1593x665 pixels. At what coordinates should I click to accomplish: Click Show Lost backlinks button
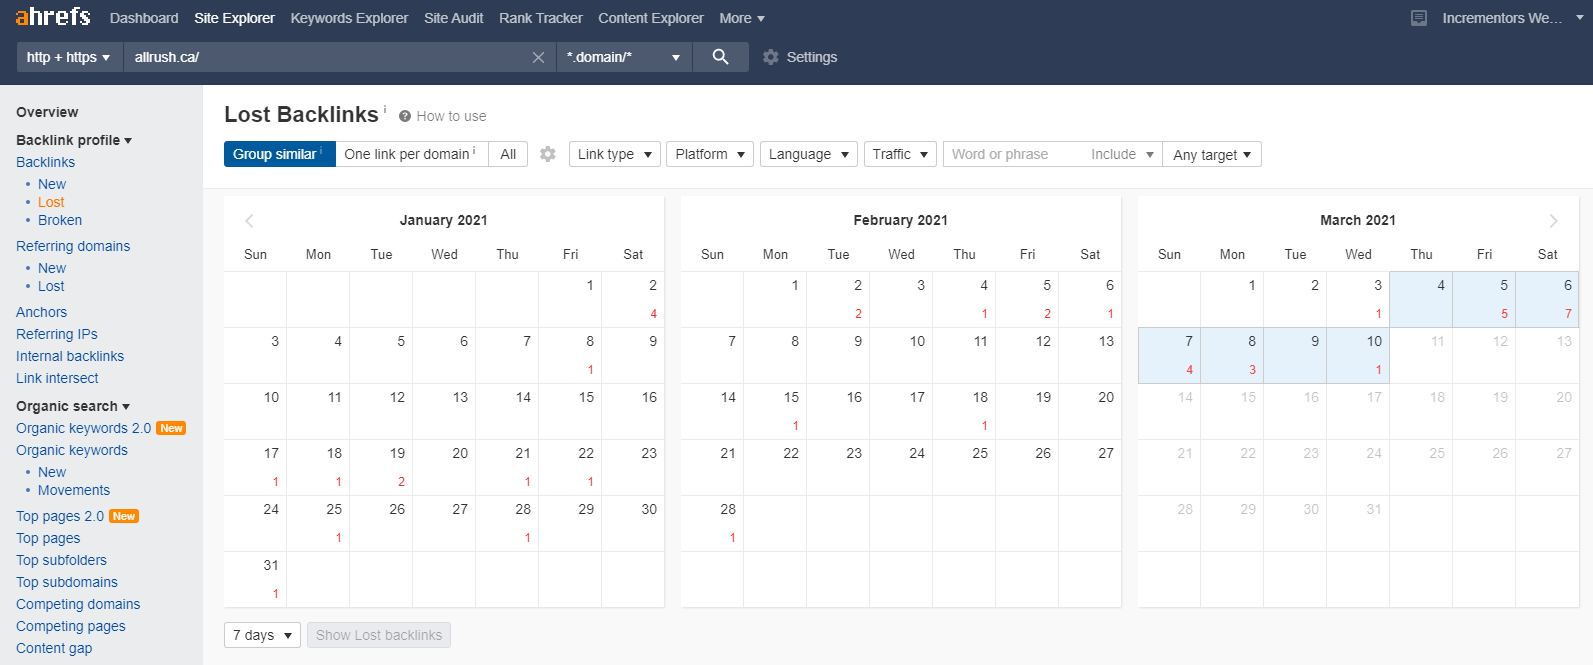click(379, 635)
